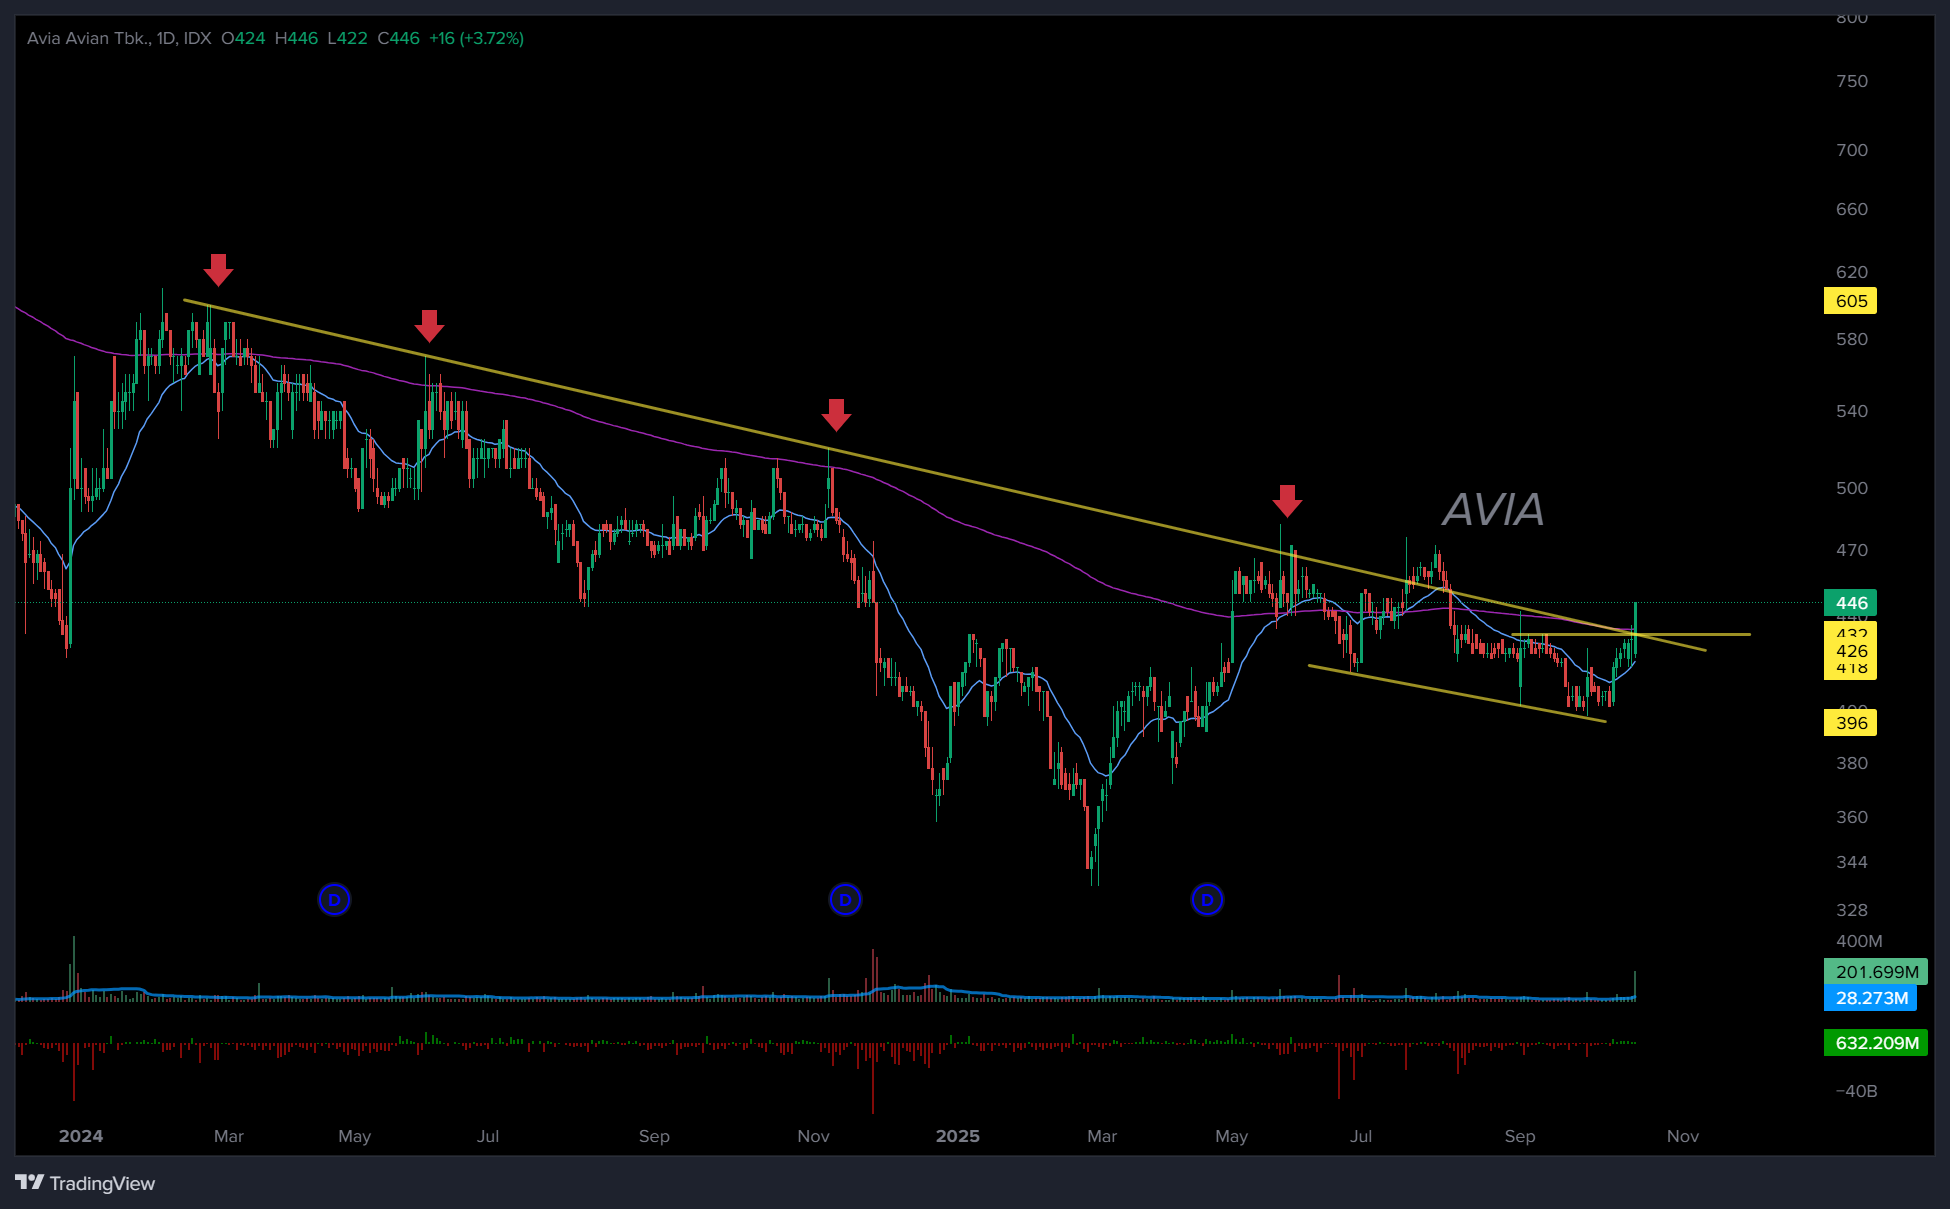1950x1209 pixels.
Task: Open the dividend marker below May 2024
Action: pos(334,900)
